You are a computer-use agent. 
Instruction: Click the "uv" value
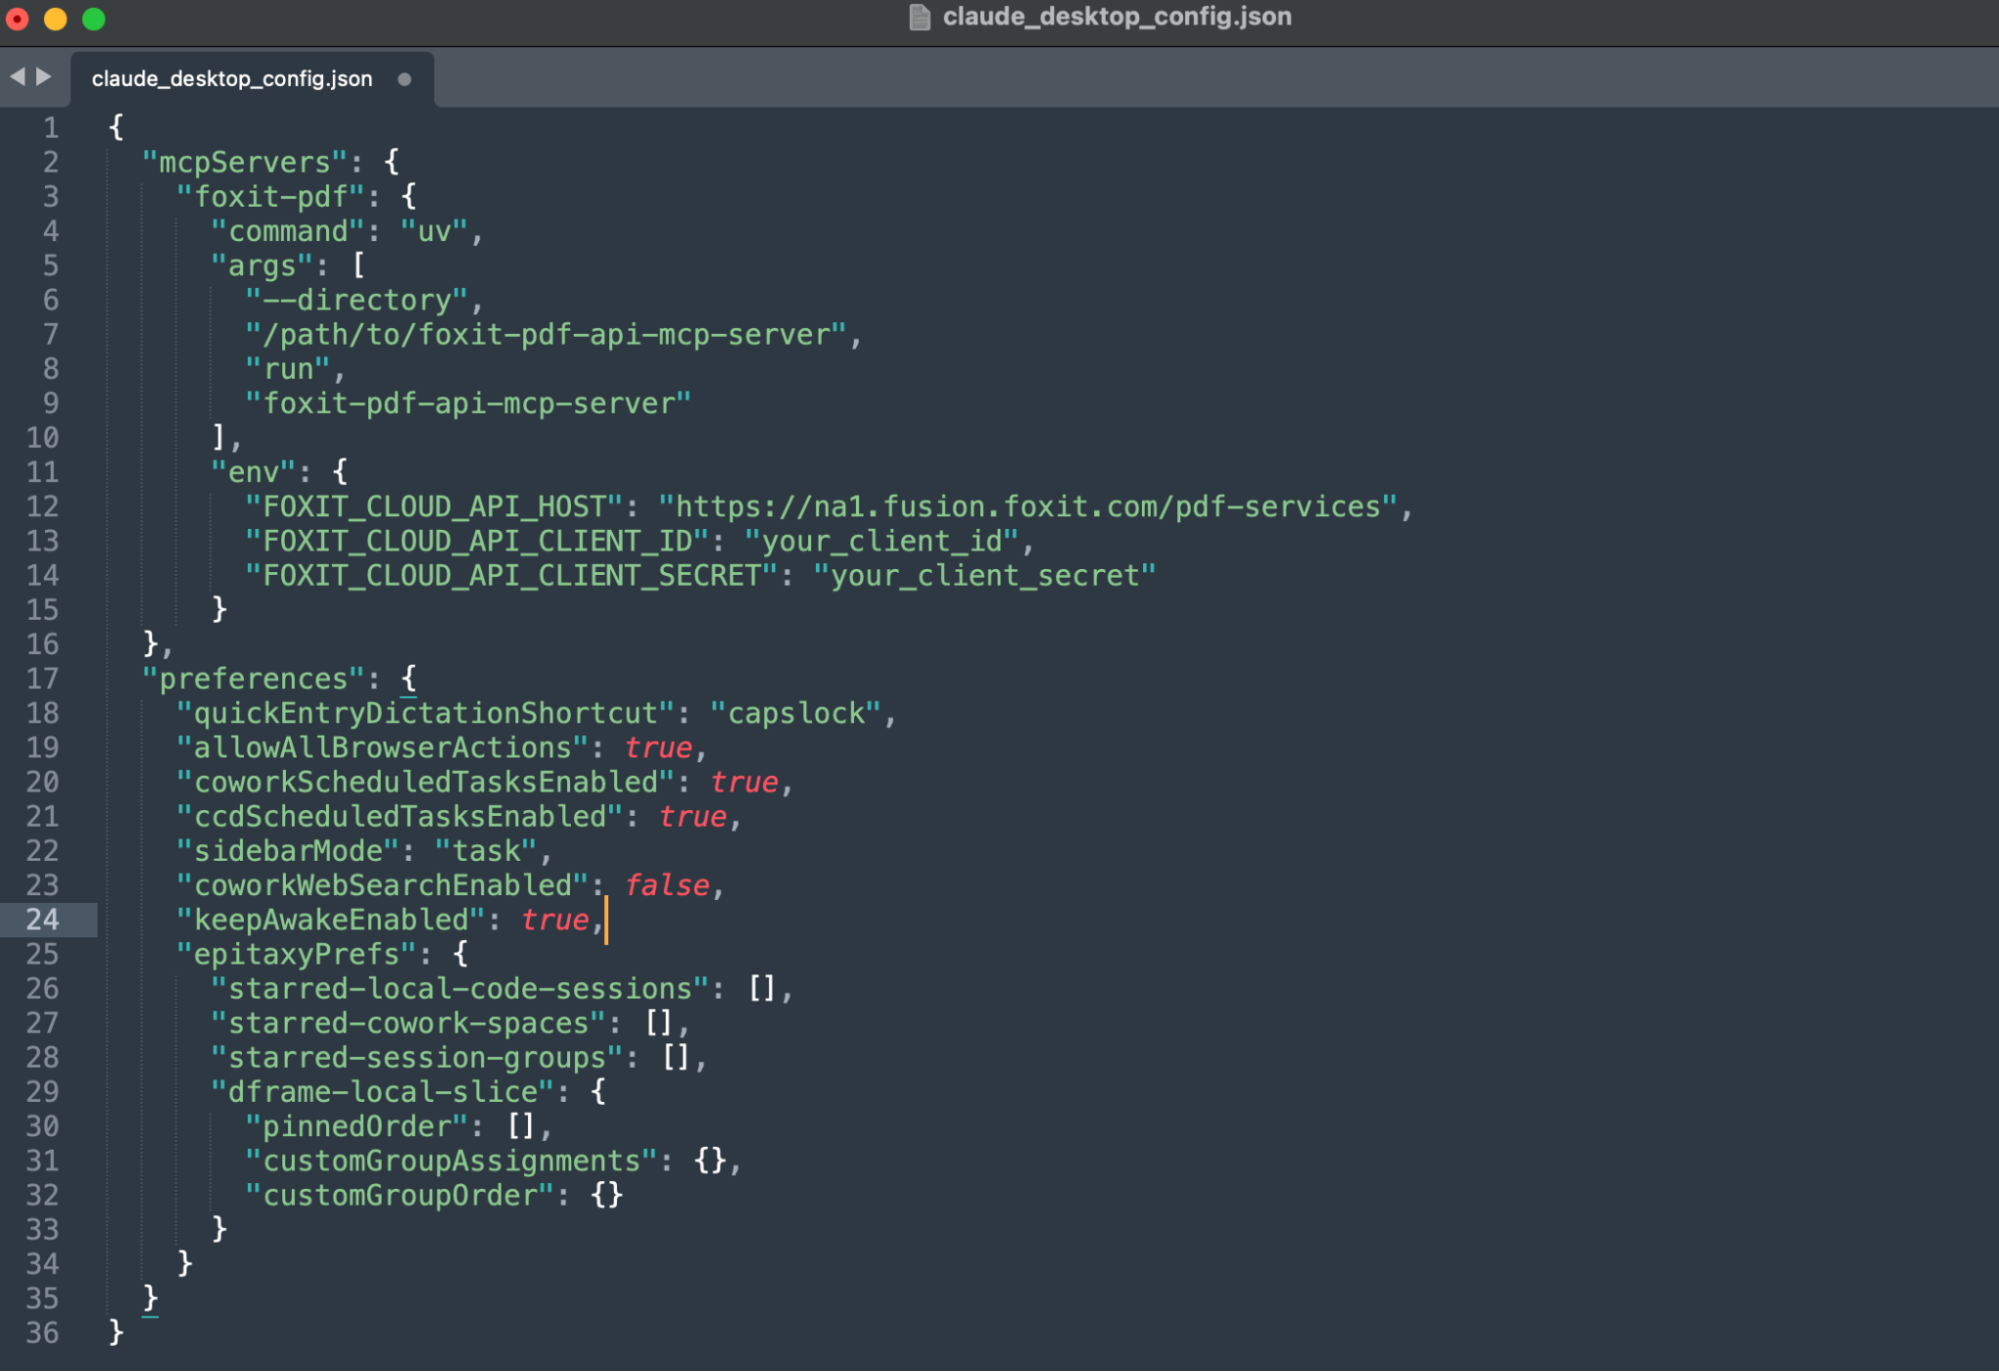[434, 231]
